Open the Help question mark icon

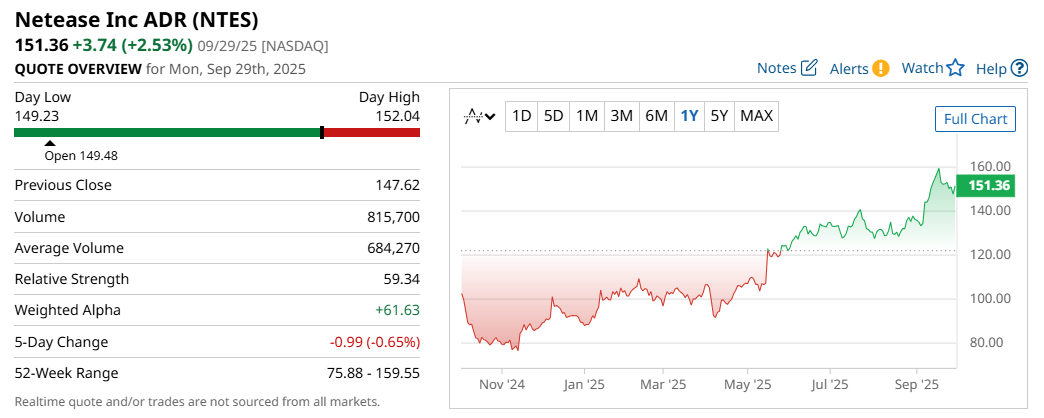pyautogui.click(x=1019, y=68)
